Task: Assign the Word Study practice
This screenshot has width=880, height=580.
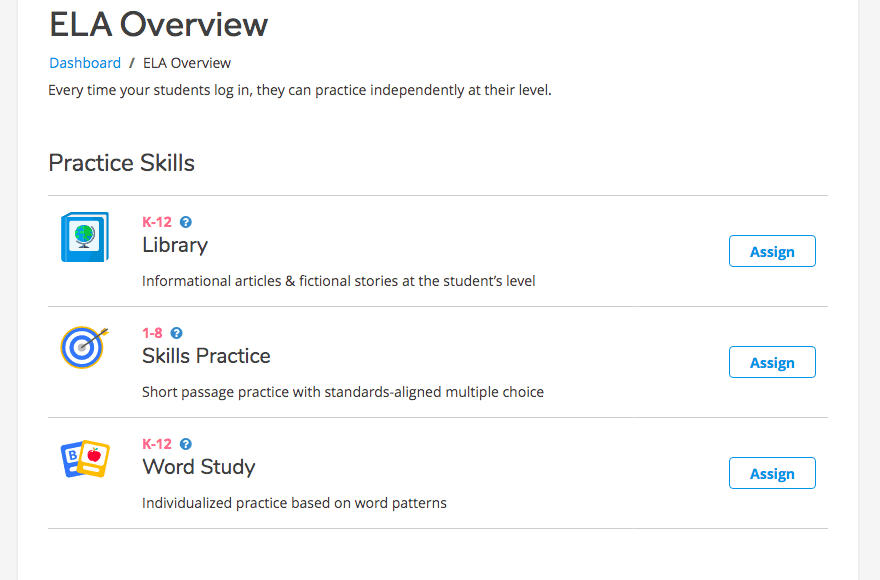Action: click(x=772, y=473)
